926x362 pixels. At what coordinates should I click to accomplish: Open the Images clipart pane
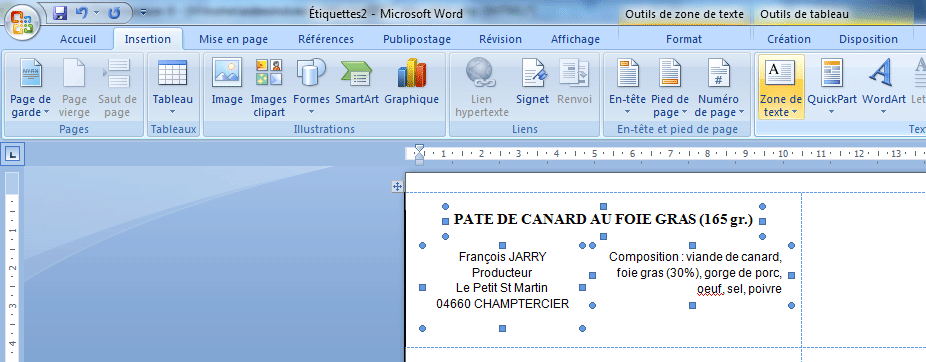click(269, 87)
